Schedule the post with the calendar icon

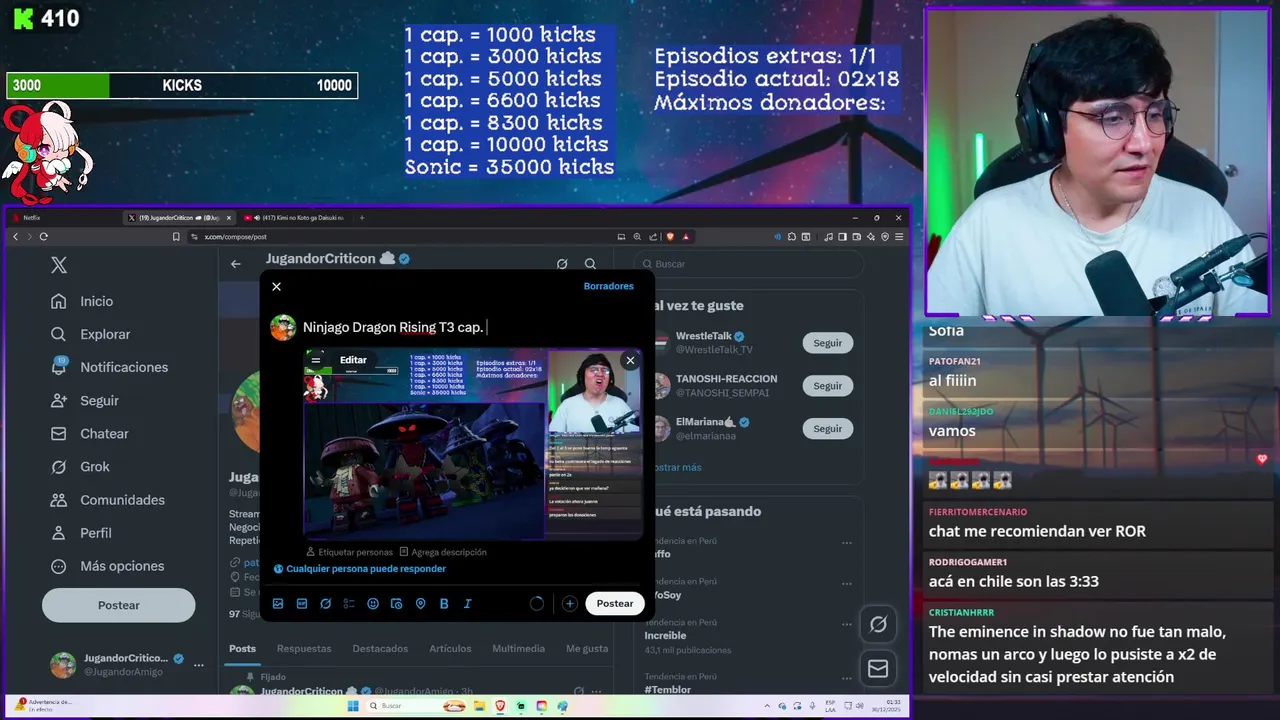pyautogui.click(x=397, y=604)
